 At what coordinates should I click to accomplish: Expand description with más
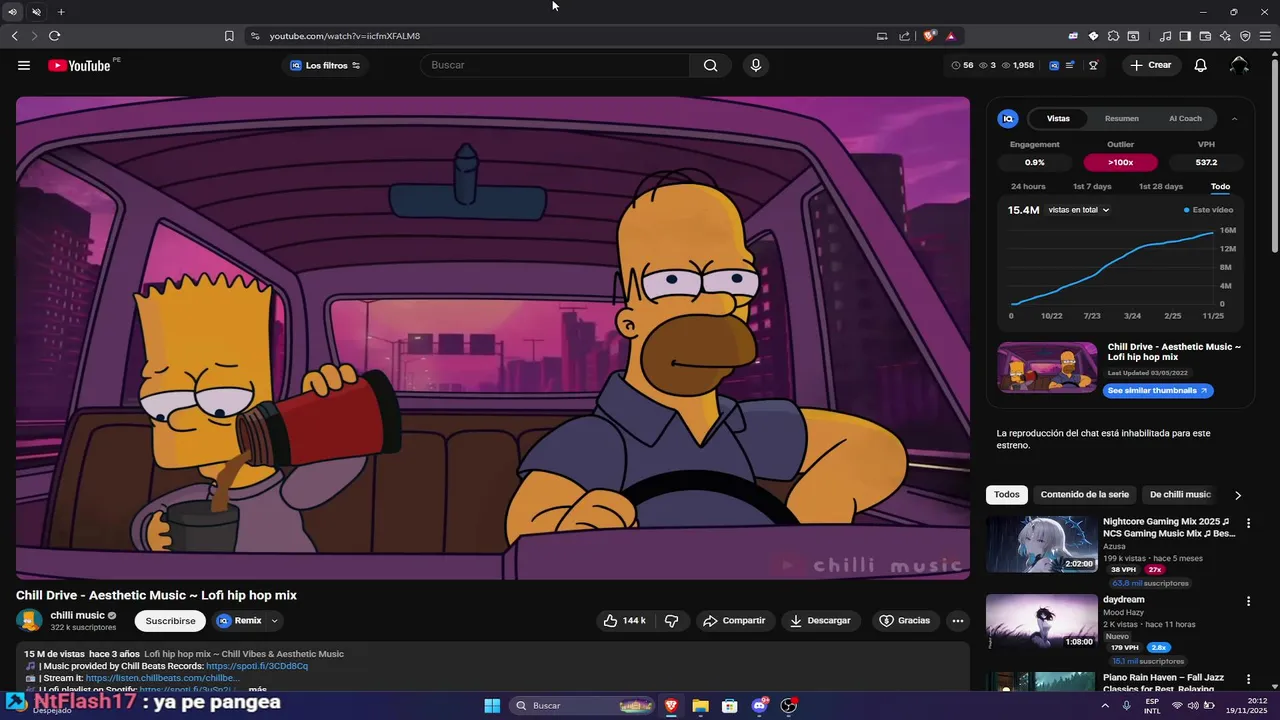pyautogui.click(x=257, y=690)
